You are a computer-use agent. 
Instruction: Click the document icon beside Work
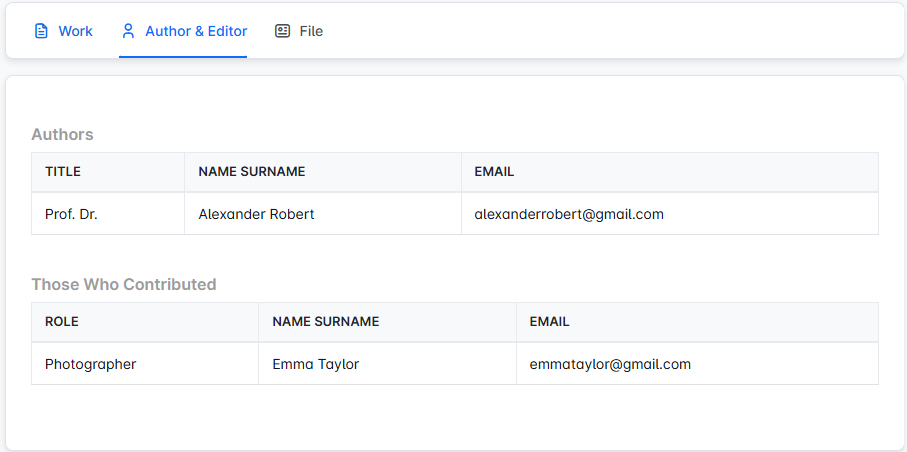41,31
